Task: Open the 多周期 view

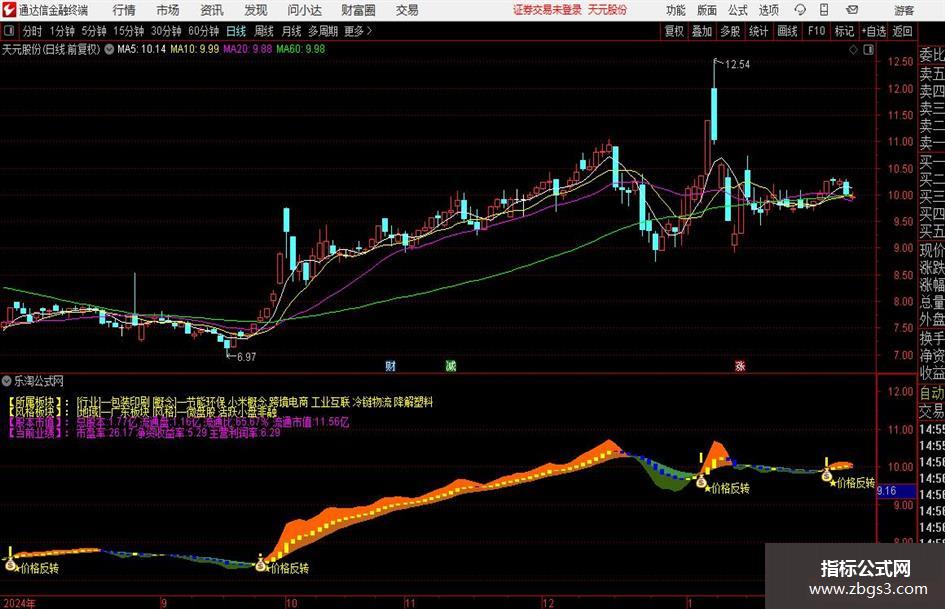Action: (323, 31)
